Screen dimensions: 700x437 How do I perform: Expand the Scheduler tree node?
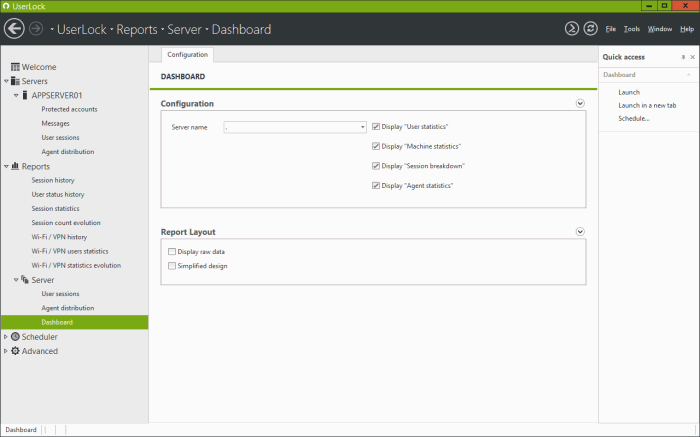point(6,337)
